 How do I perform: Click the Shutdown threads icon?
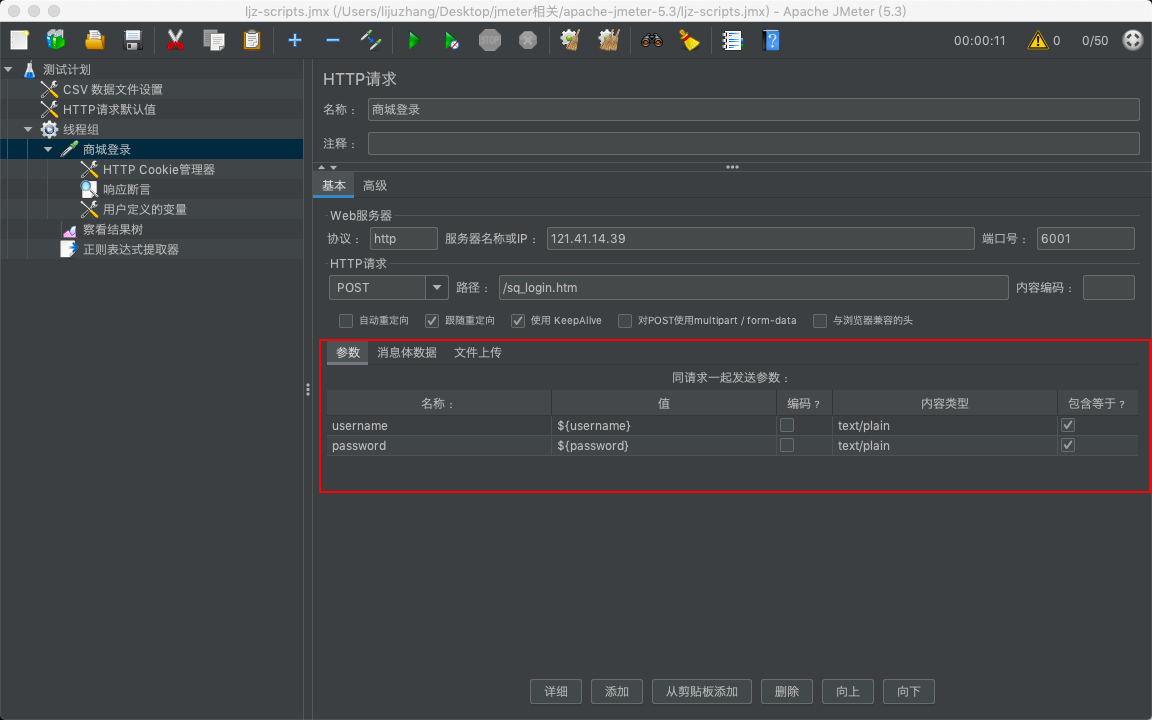click(x=528, y=40)
